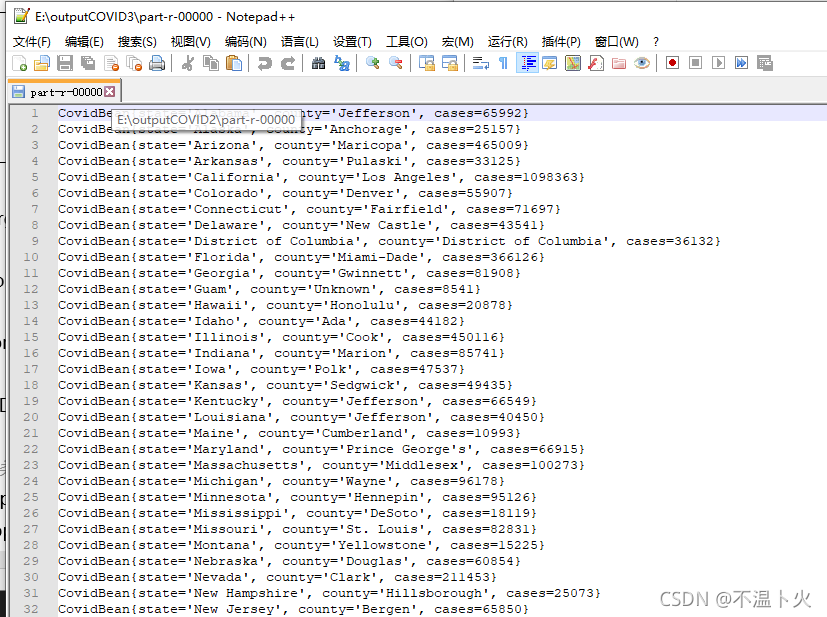
Task: Open the 窗口(W) menu
Action: (x=617, y=42)
